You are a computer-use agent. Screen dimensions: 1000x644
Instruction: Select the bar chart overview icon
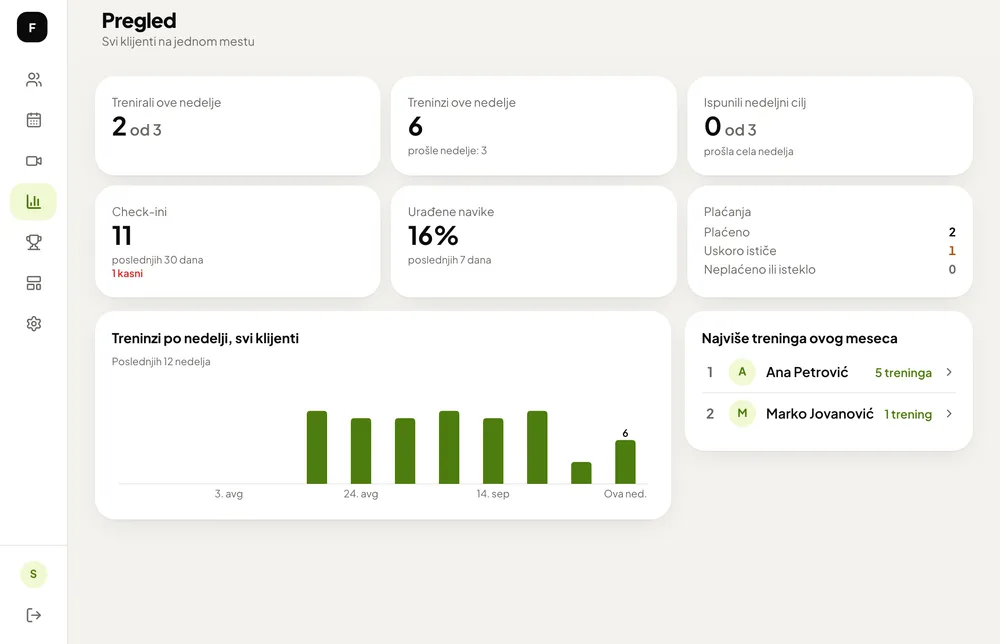[x=33, y=201]
